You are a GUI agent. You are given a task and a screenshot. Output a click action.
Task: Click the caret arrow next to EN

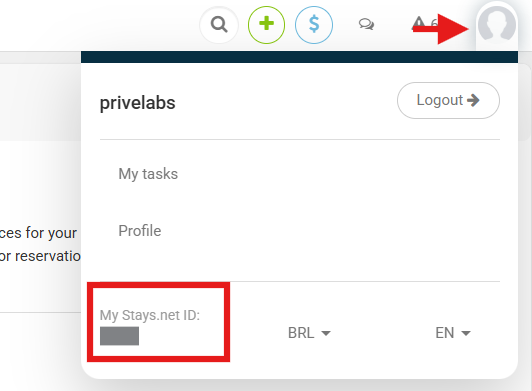466,333
